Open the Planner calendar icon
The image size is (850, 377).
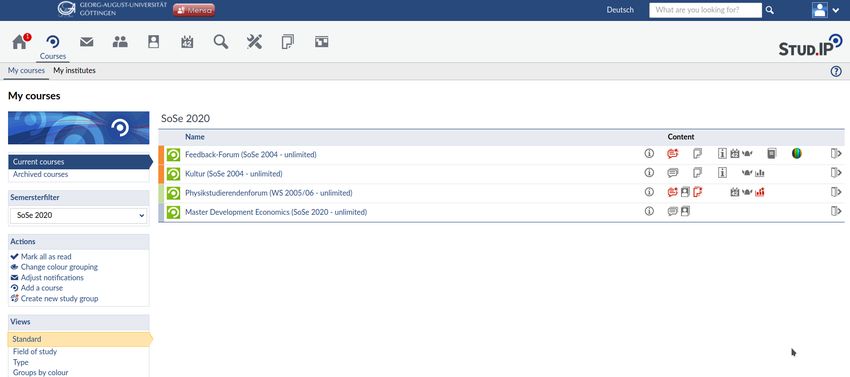tap(187, 42)
